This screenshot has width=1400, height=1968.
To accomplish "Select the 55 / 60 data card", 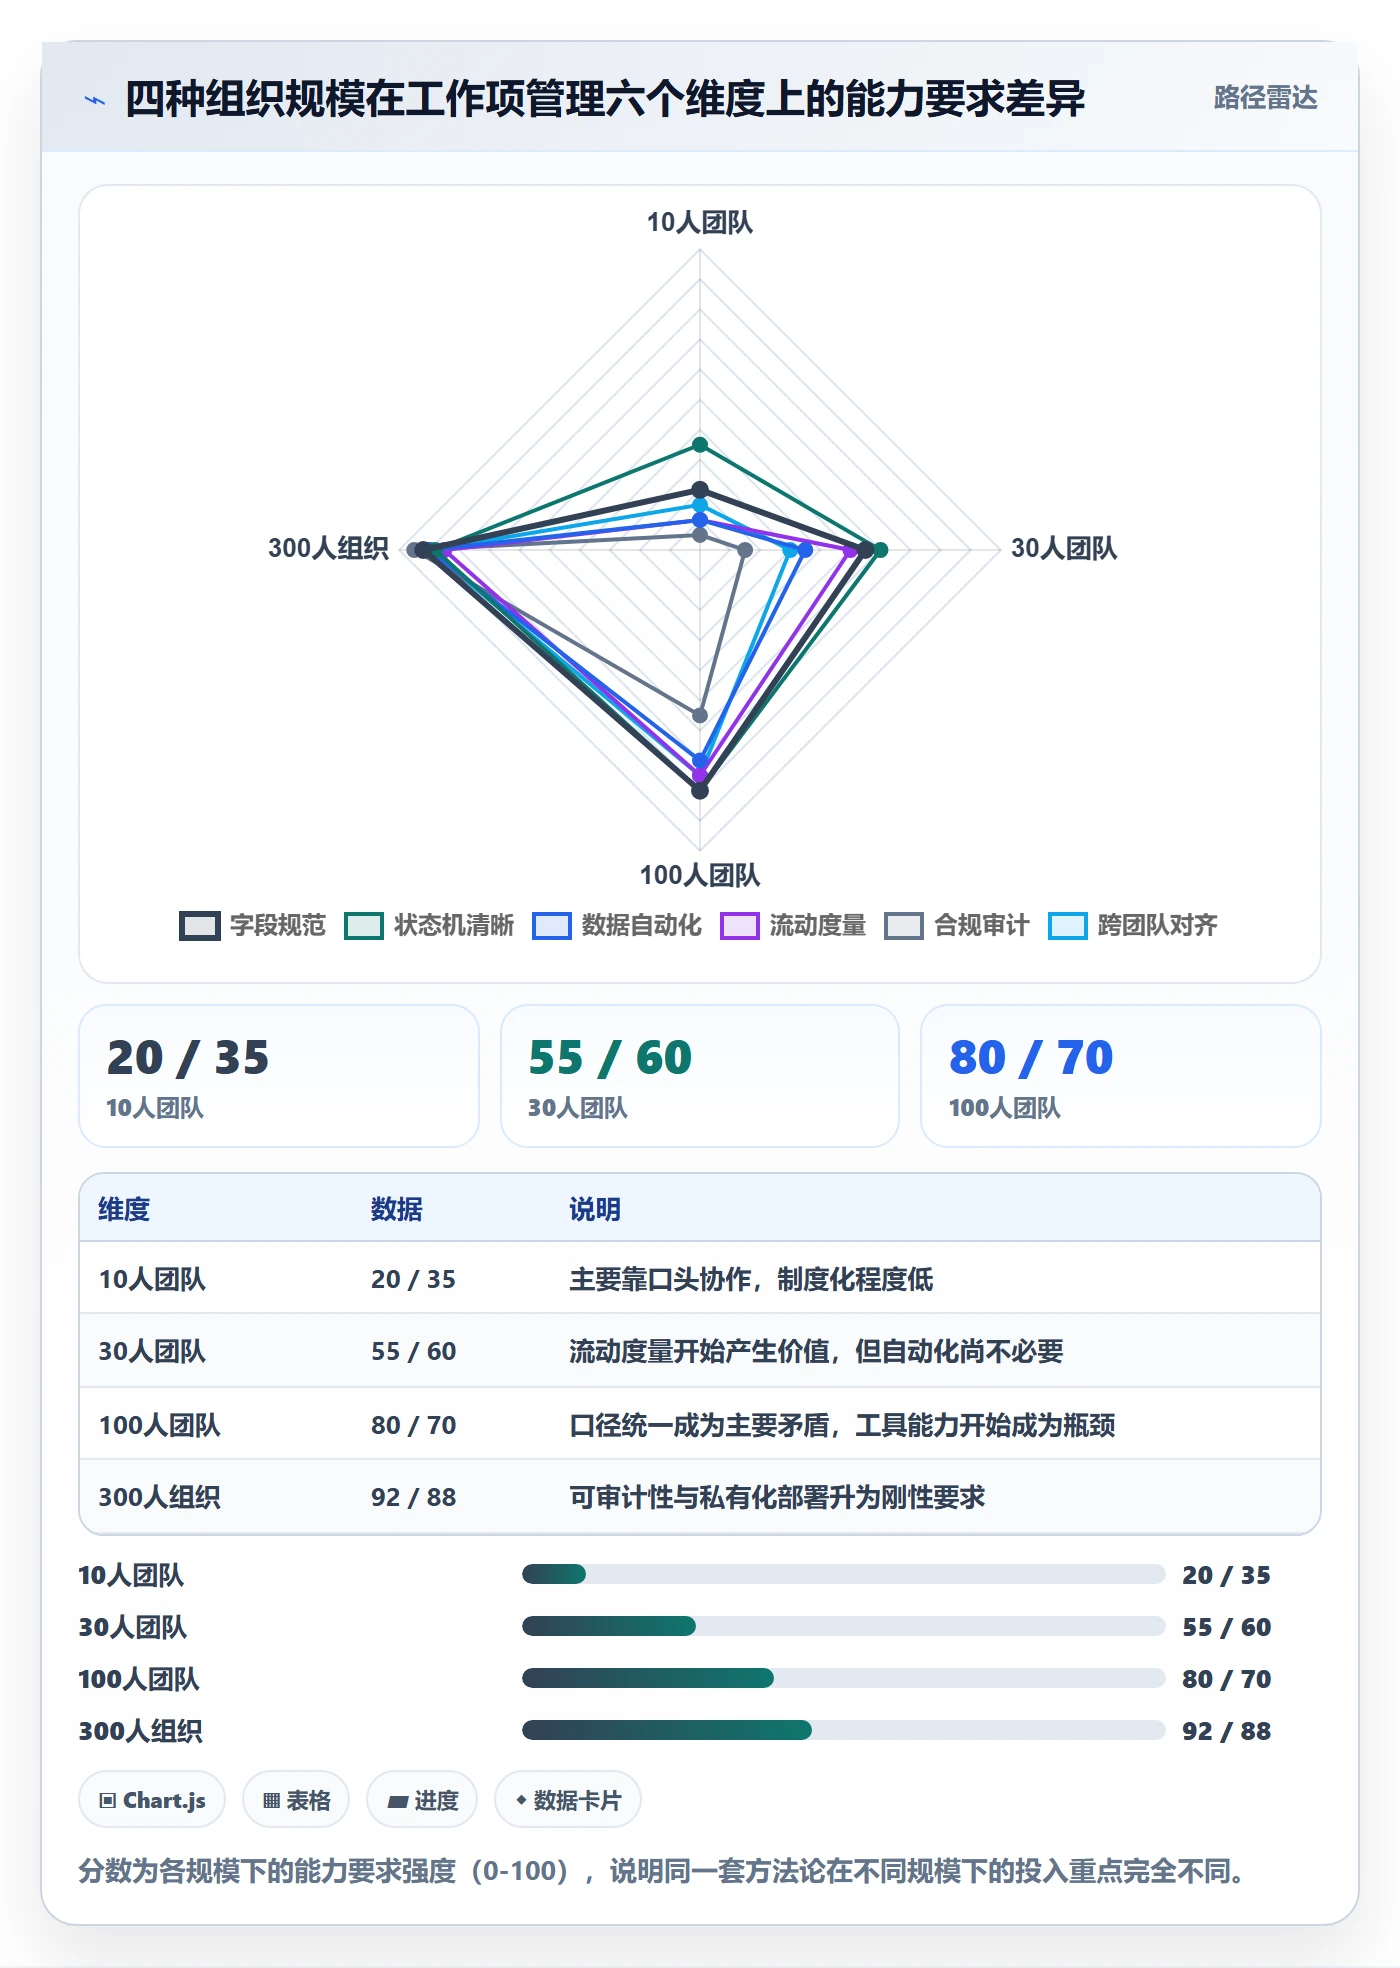I will pos(700,1076).
